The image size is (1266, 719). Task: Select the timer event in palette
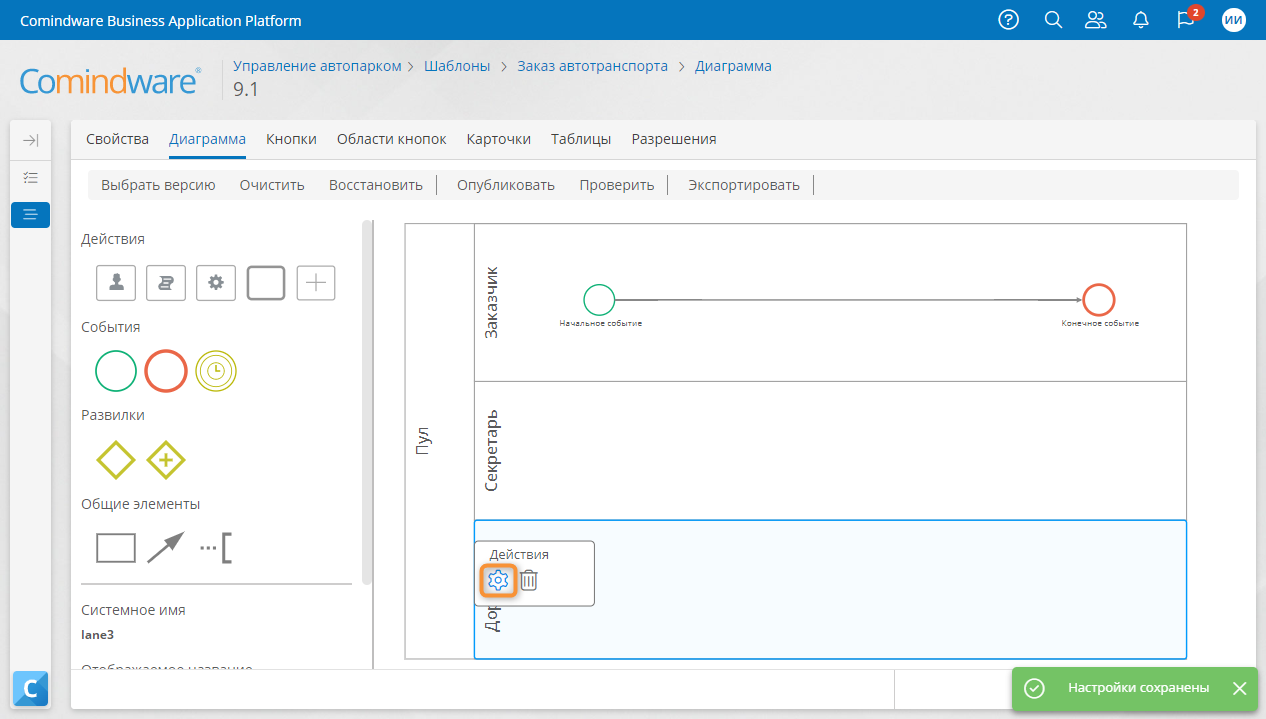click(x=216, y=371)
